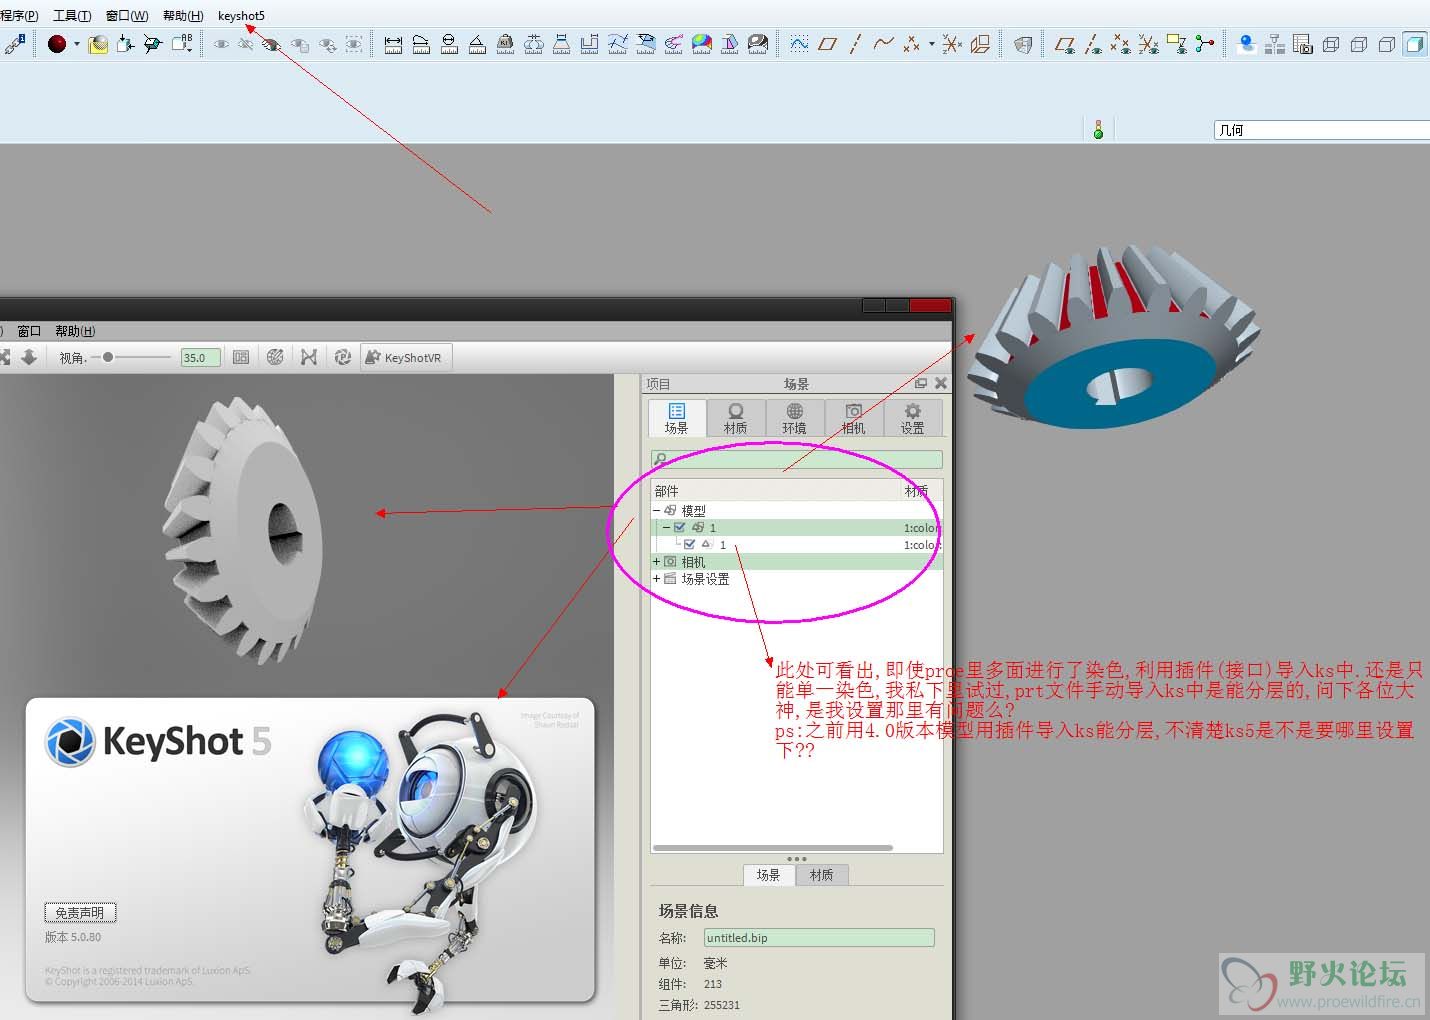Click the rainbow shaded analysis icon

click(702, 44)
